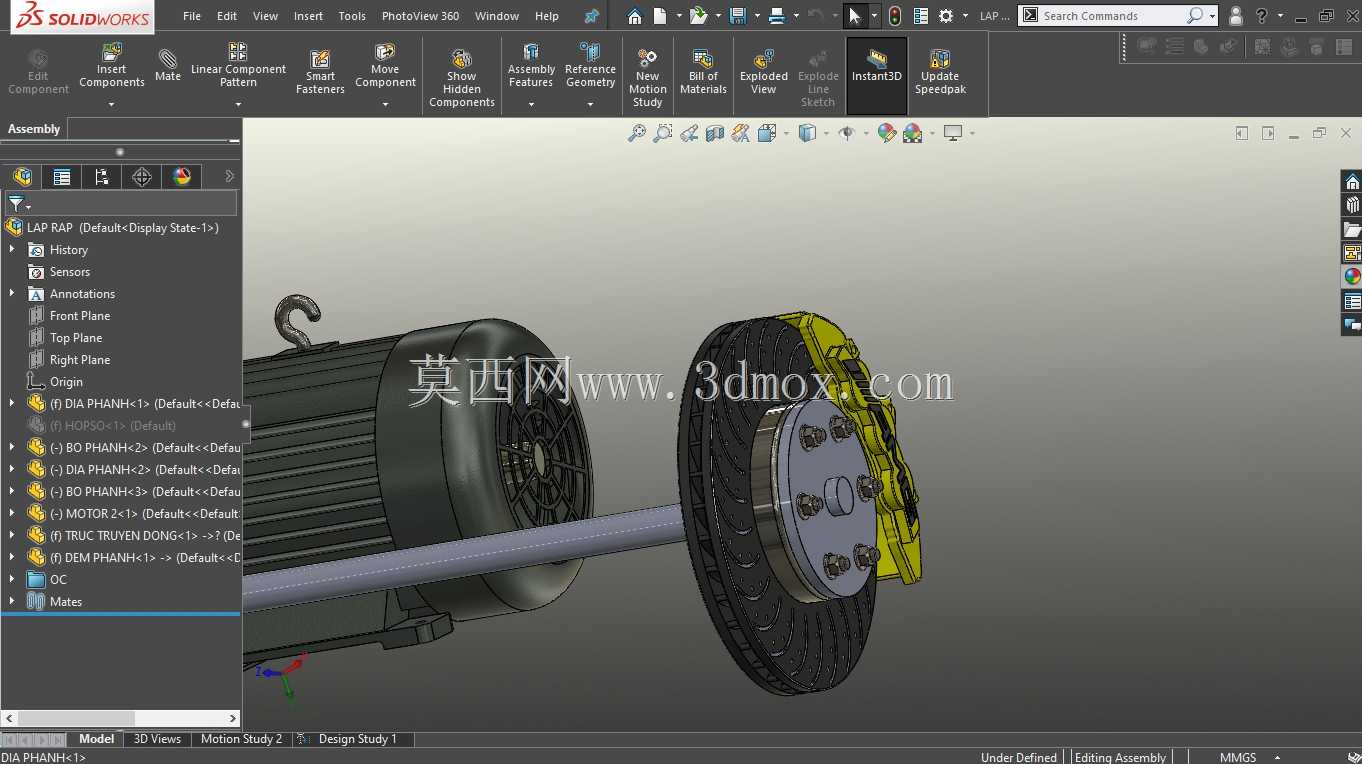Open Assembly Features tool
This screenshot has width=1362, height=764.
coord(531,66)
